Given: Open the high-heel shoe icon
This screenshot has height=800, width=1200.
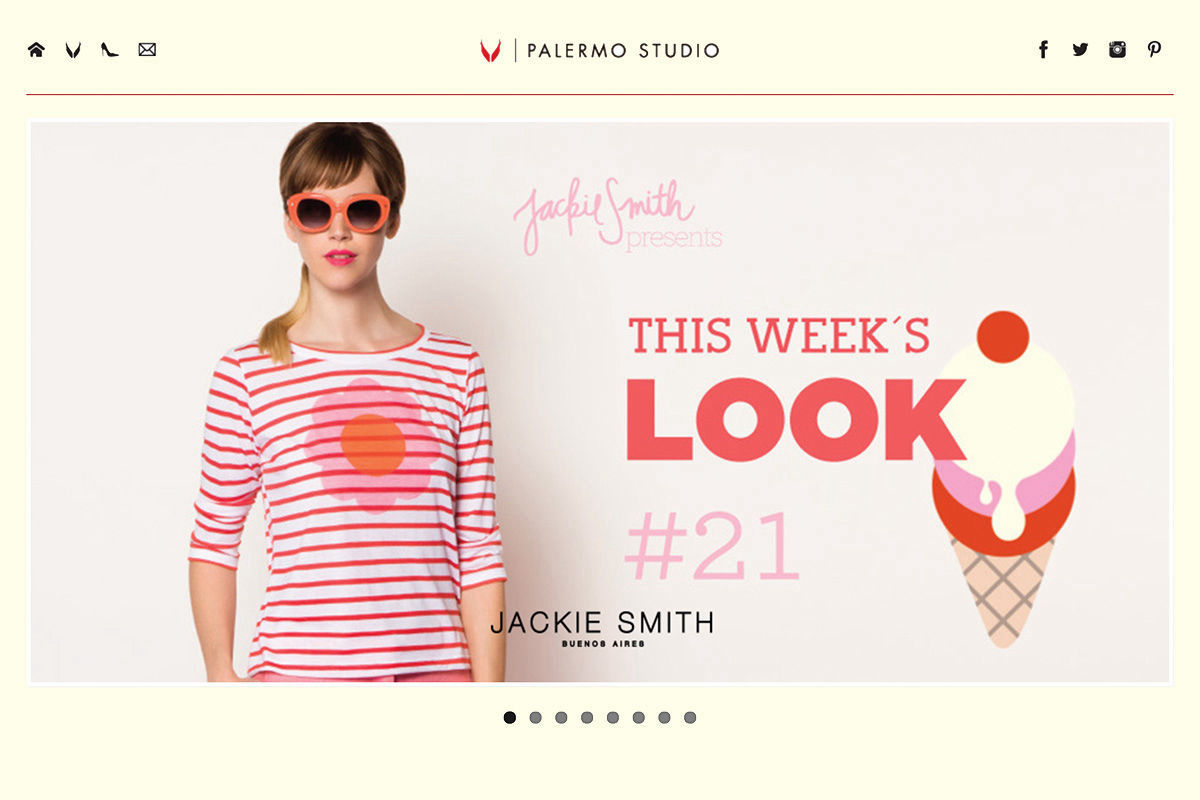Looking at the screenshot, I should click(110, 50).
